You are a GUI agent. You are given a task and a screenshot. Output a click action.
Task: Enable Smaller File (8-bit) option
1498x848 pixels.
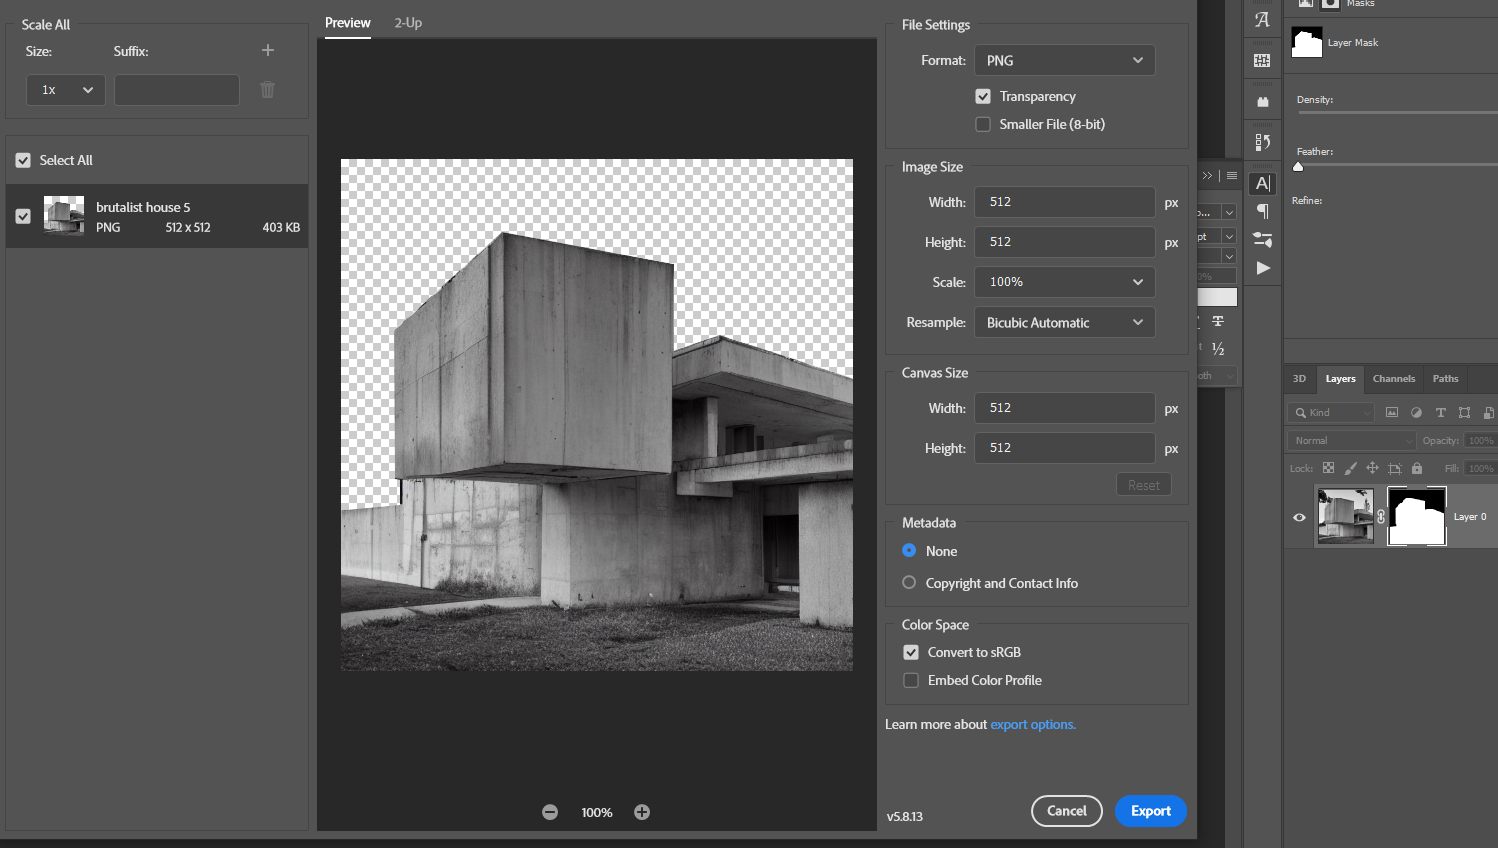coord(983,124)
